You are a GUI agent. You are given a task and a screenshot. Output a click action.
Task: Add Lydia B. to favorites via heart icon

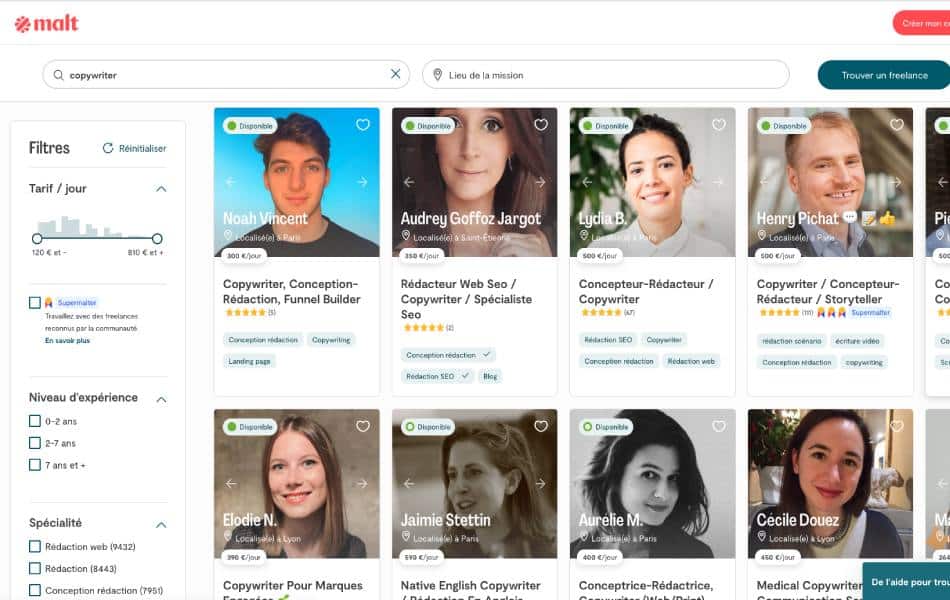pos(718,124)
